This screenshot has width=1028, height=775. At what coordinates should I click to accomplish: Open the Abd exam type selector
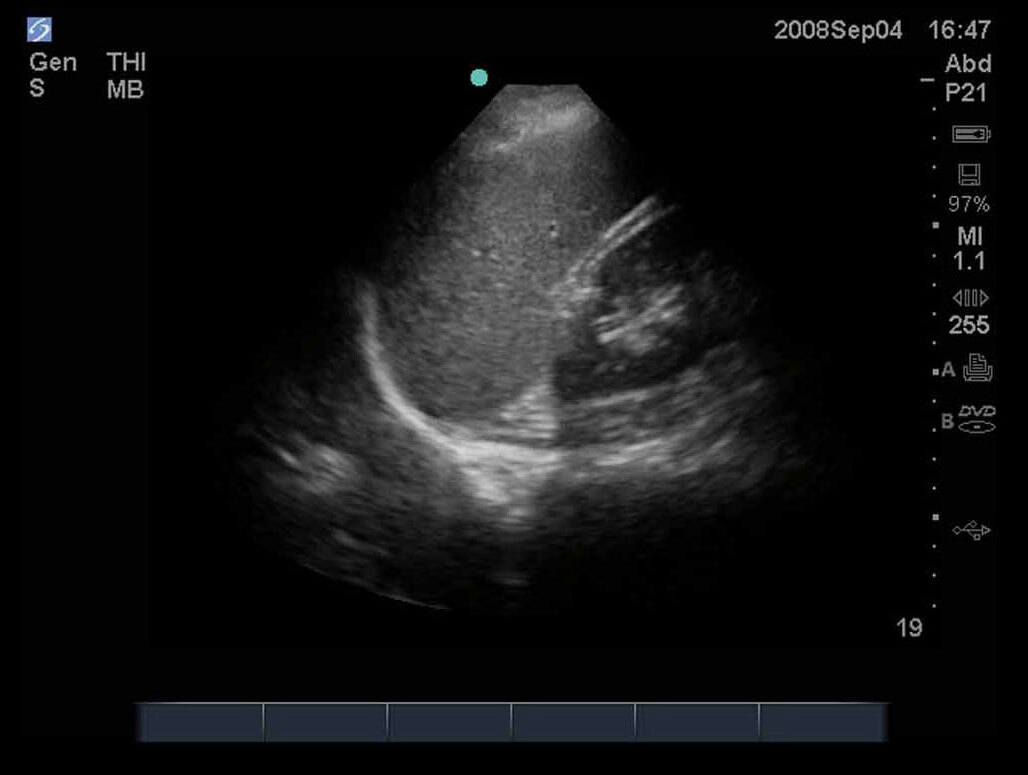coord(968,64)
